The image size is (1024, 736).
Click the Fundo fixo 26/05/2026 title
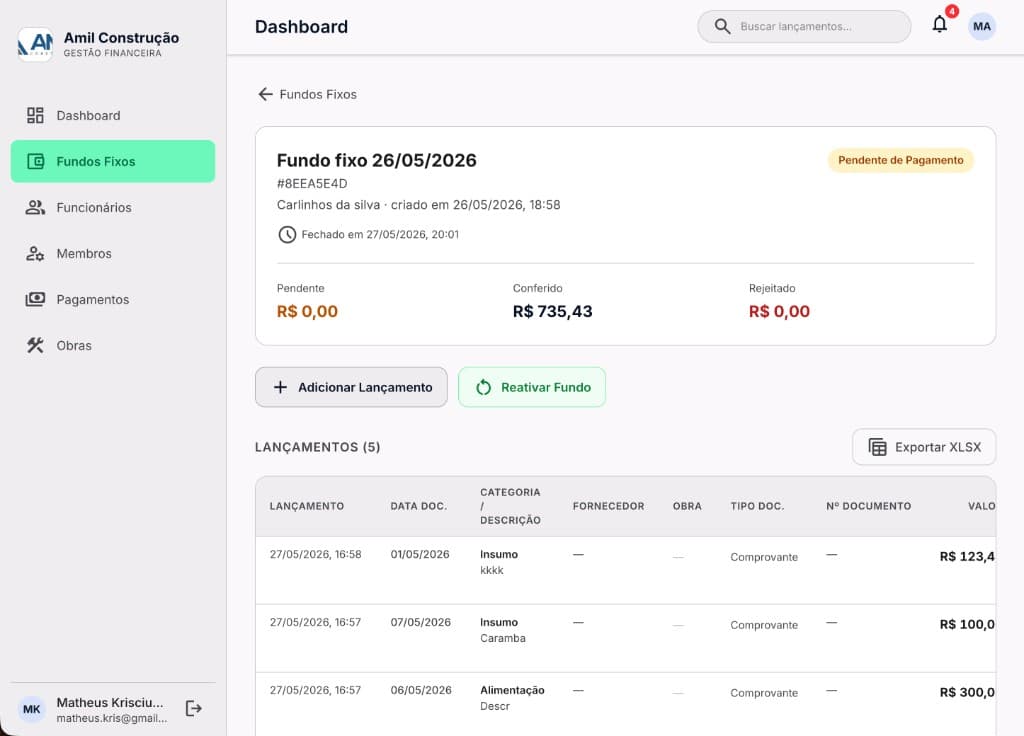[x=377, y=160]
